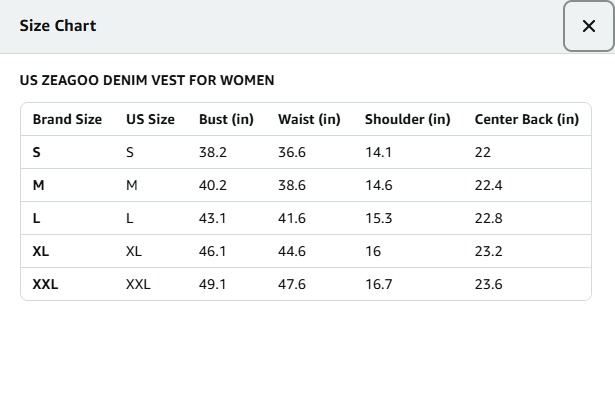The height and width of the screenshot is (414, 615).
Task: Click the Shoulder (in) column header
Action: pyautogui.click(x=407, y=119)
